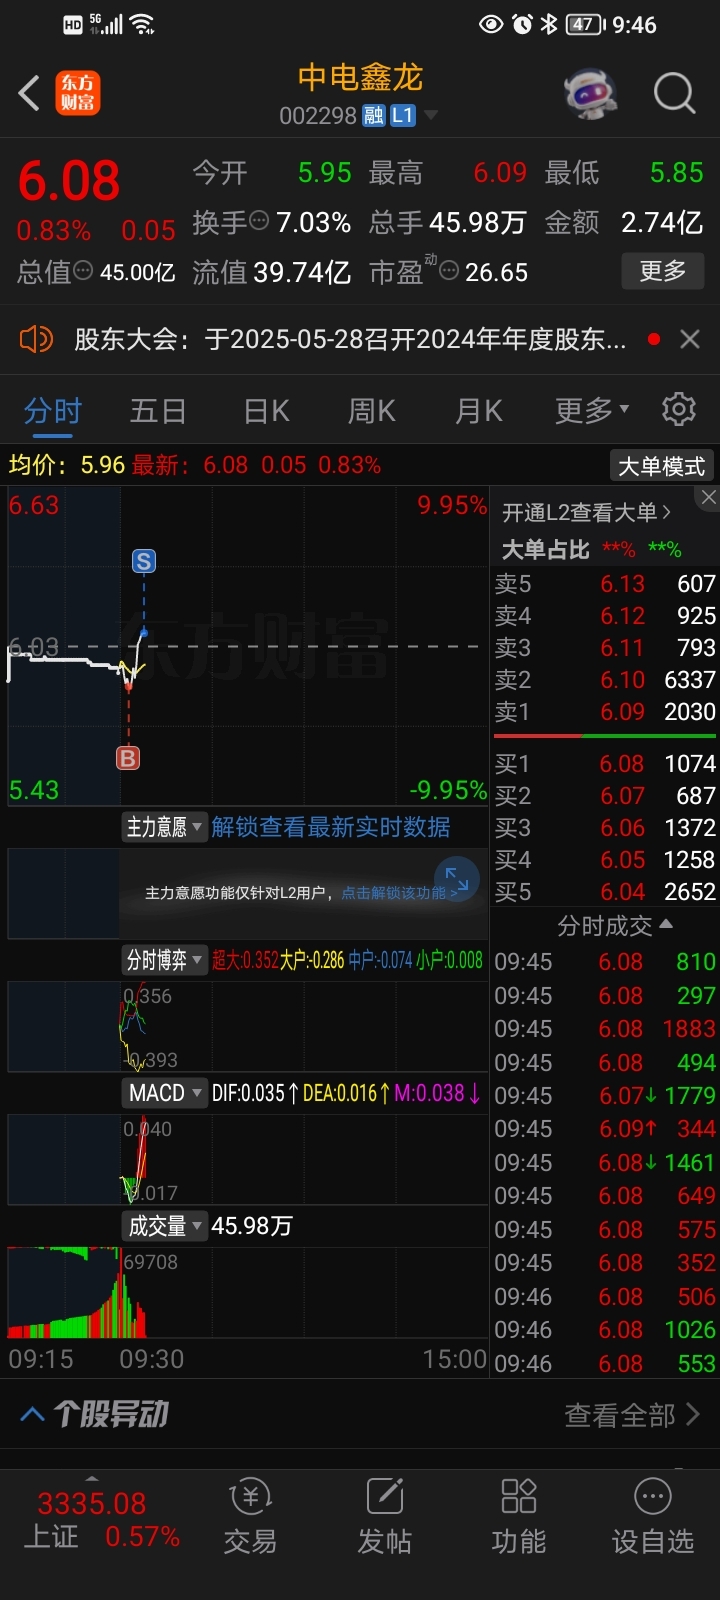Image resolution: width=720 pixels, height=1600 pixels.
Task: Switch to 周K tab
Action: (x=372, y=410)
